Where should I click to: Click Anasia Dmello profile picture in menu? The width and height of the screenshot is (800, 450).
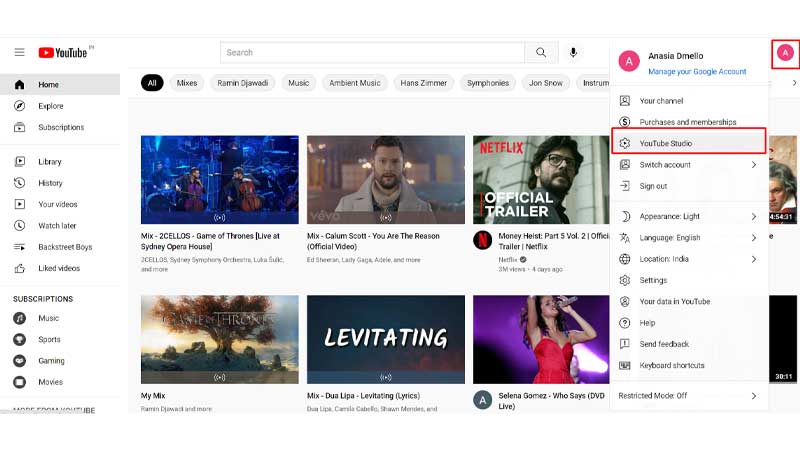tap(629, 61)
